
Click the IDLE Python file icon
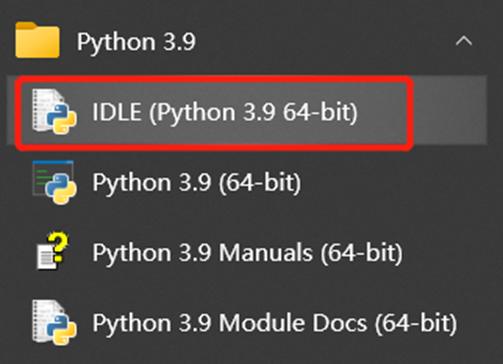coord(55,112)
